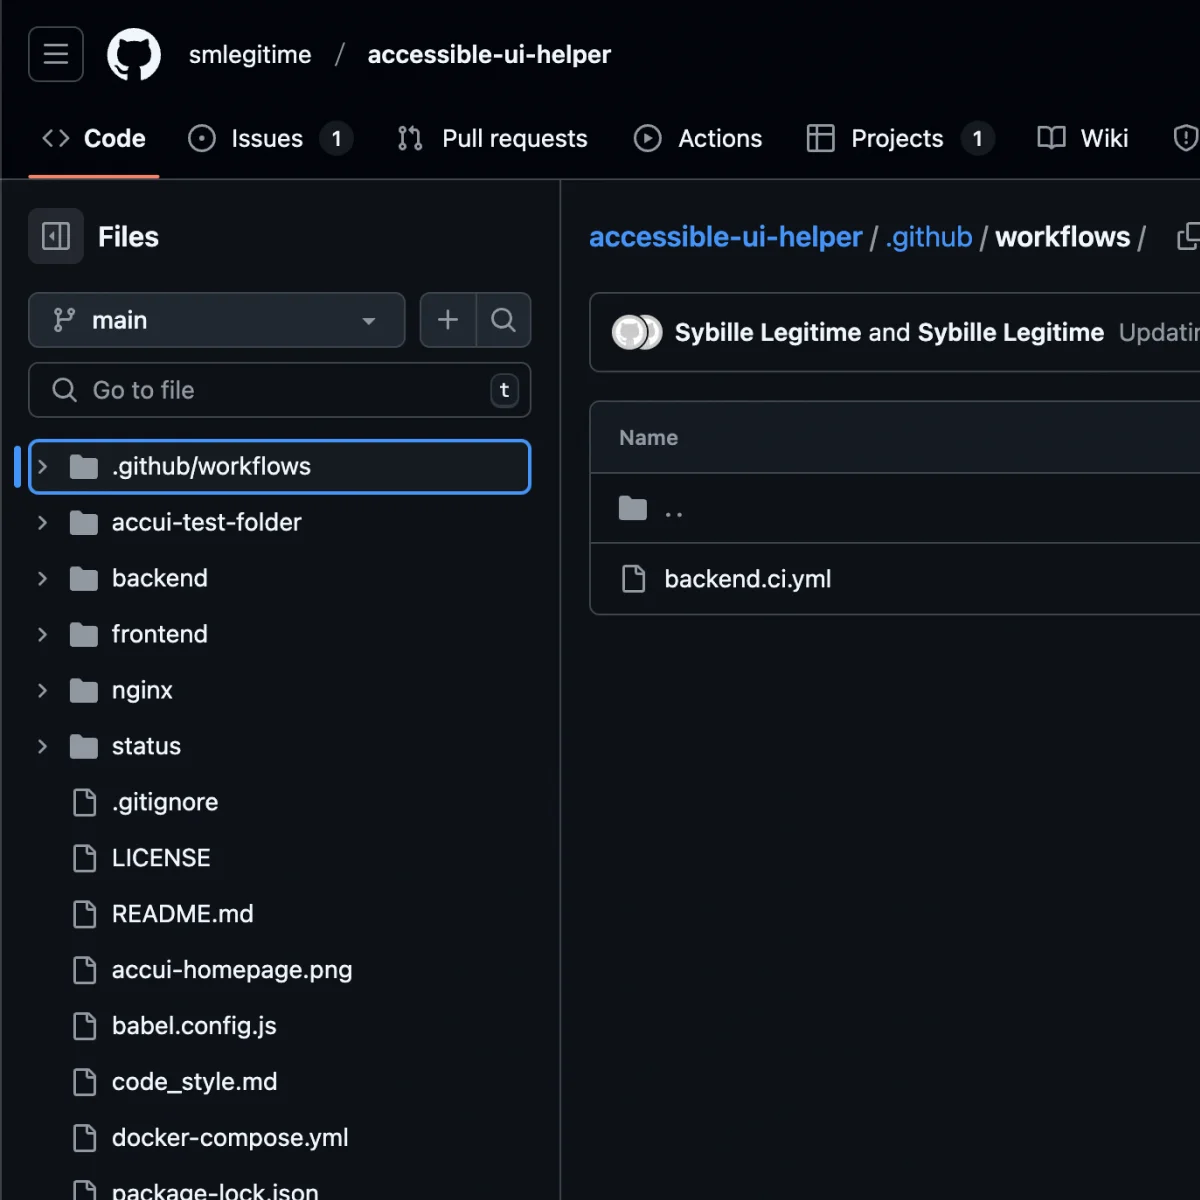Open the Issues tab
This screenshot has width=1200, height=1200.
270,138
